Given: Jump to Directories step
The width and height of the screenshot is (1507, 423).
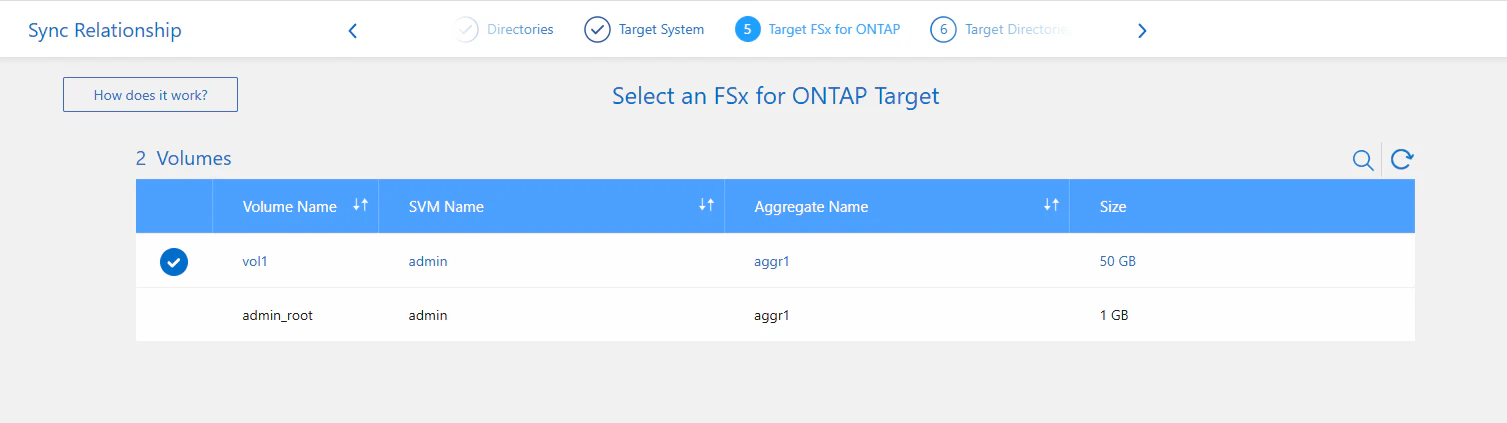Looking at the screenshot, I should coord(520,29).
